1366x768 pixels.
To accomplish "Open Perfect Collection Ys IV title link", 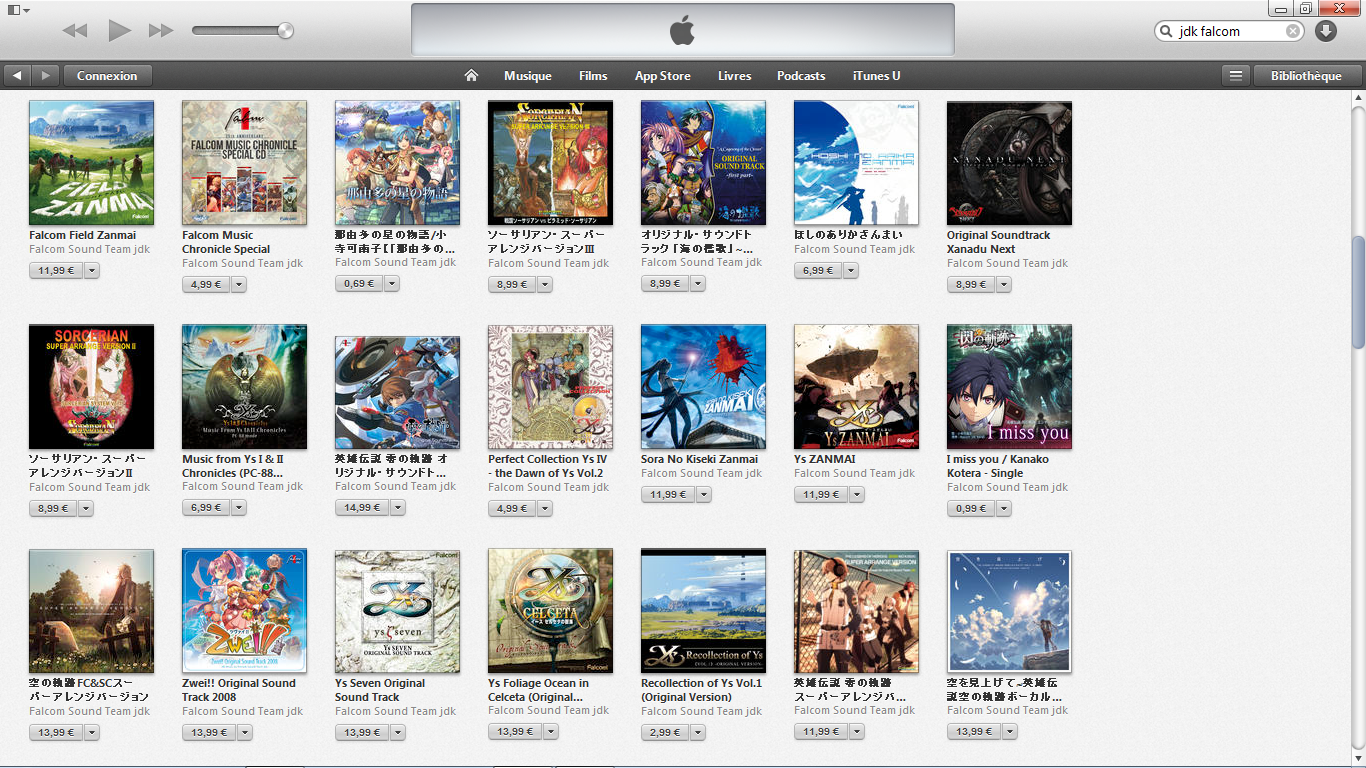I will 547,466.
